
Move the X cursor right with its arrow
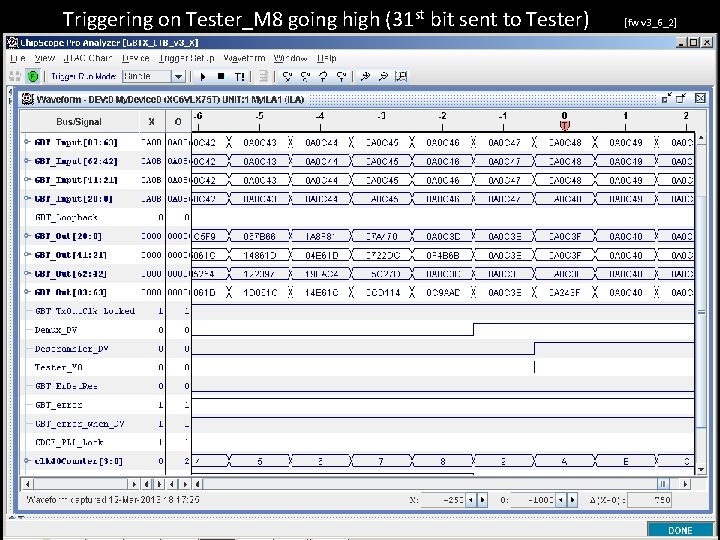tap(482, 500)
